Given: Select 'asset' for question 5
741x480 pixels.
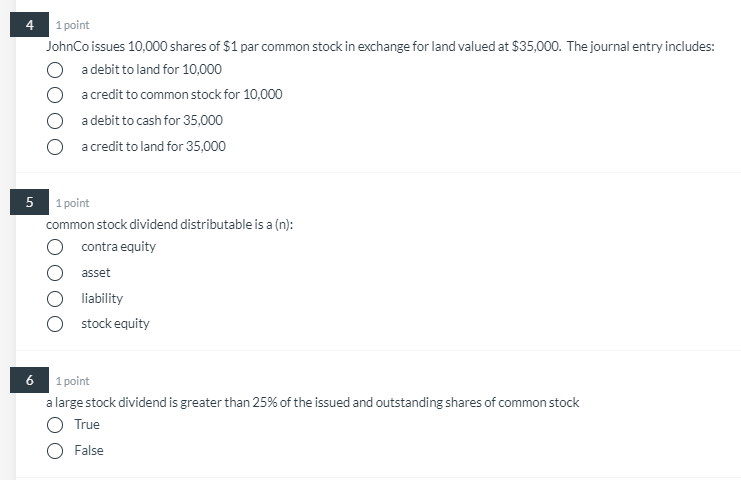Looking at the screenshot, I should (x=55, y=273).
